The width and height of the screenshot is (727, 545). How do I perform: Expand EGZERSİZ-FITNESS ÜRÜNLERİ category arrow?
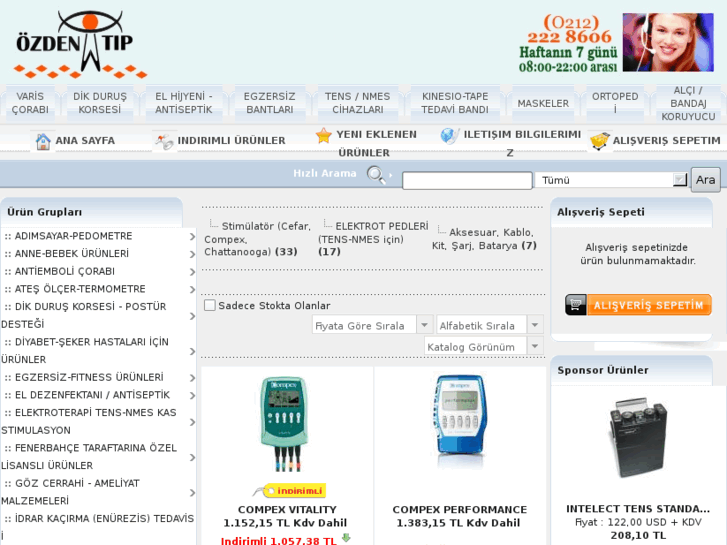(192, 378)
